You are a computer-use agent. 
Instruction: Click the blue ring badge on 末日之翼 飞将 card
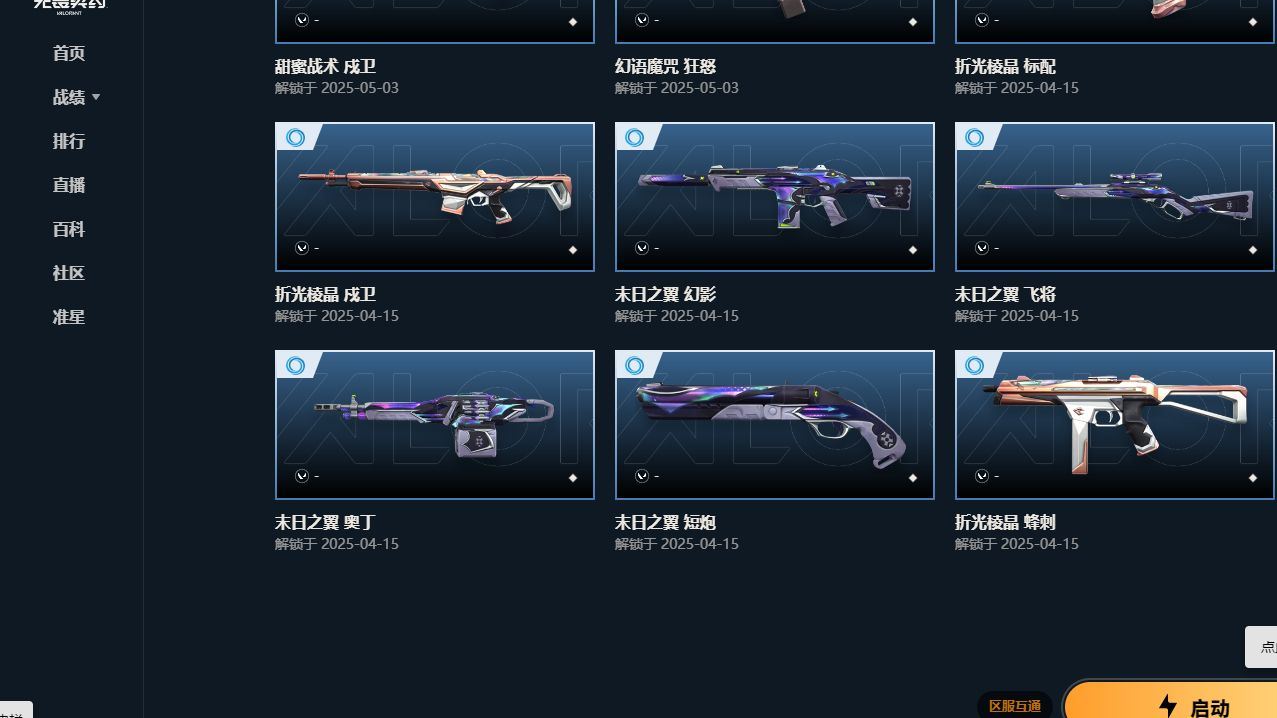[x=975, y=138]
